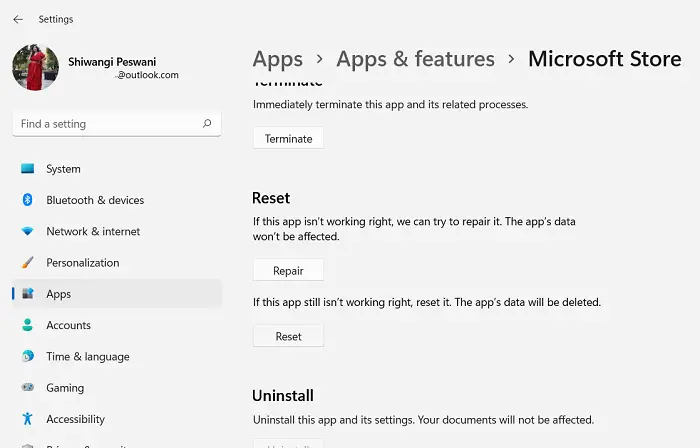Terminate the Microsoft Store app
This screenshot has width=700, height=448.
(x=288, y=139)
